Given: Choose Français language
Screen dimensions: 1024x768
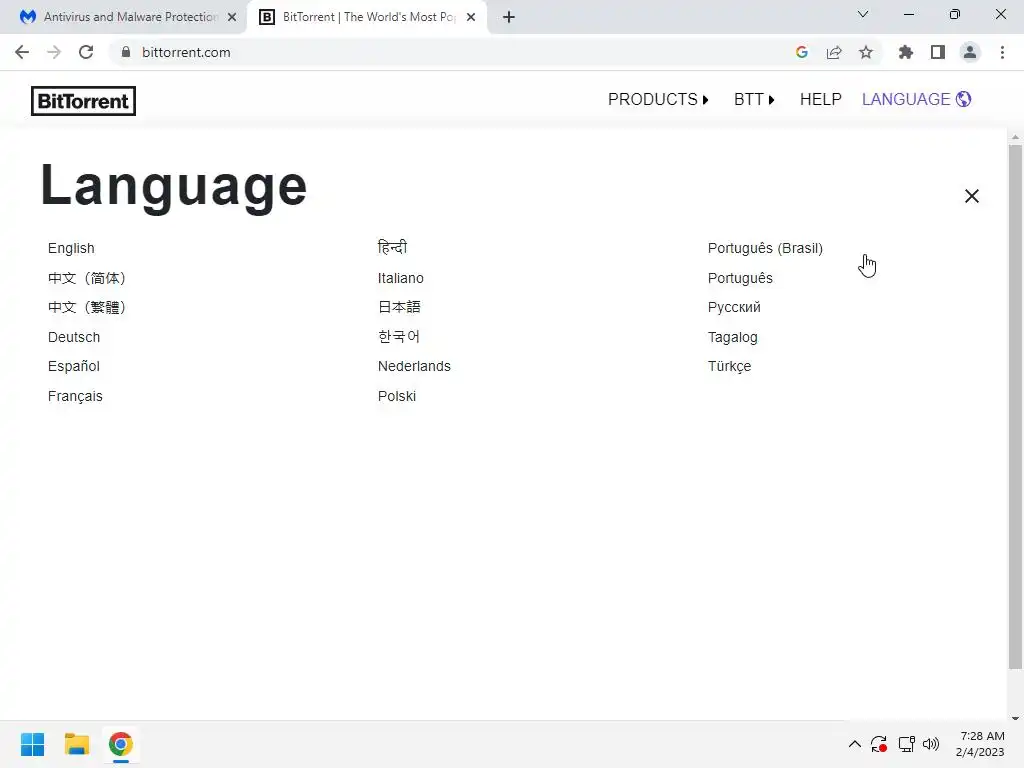Looking at the screenshot, I should coord(75,396).
